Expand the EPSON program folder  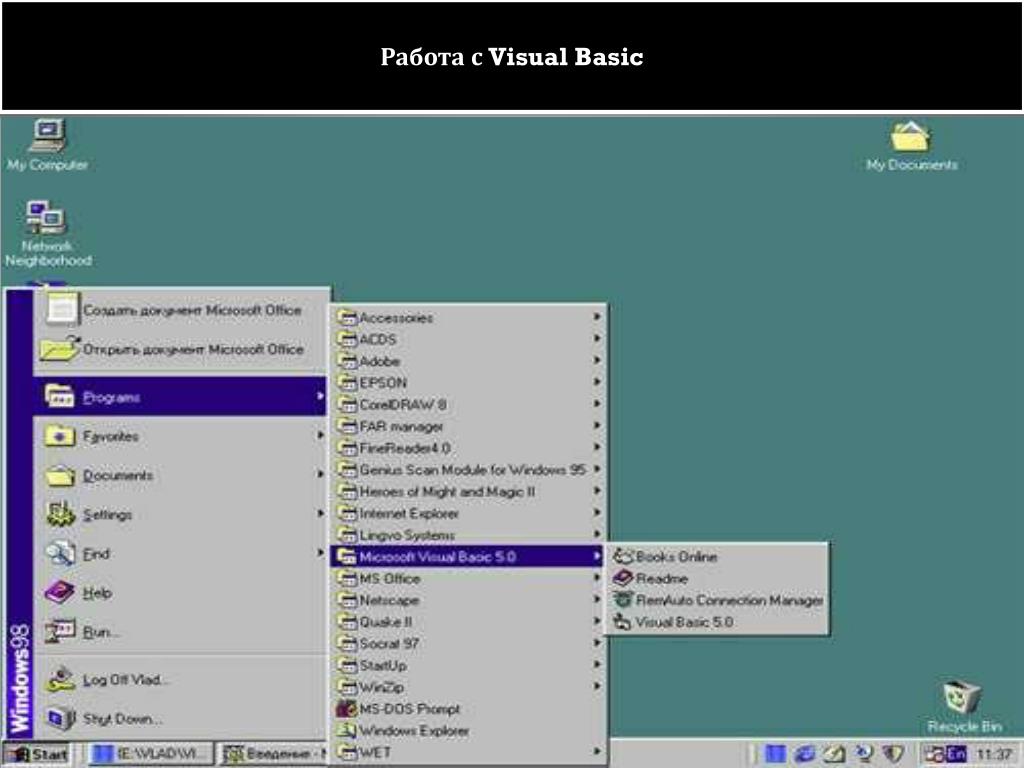(468, 383)
